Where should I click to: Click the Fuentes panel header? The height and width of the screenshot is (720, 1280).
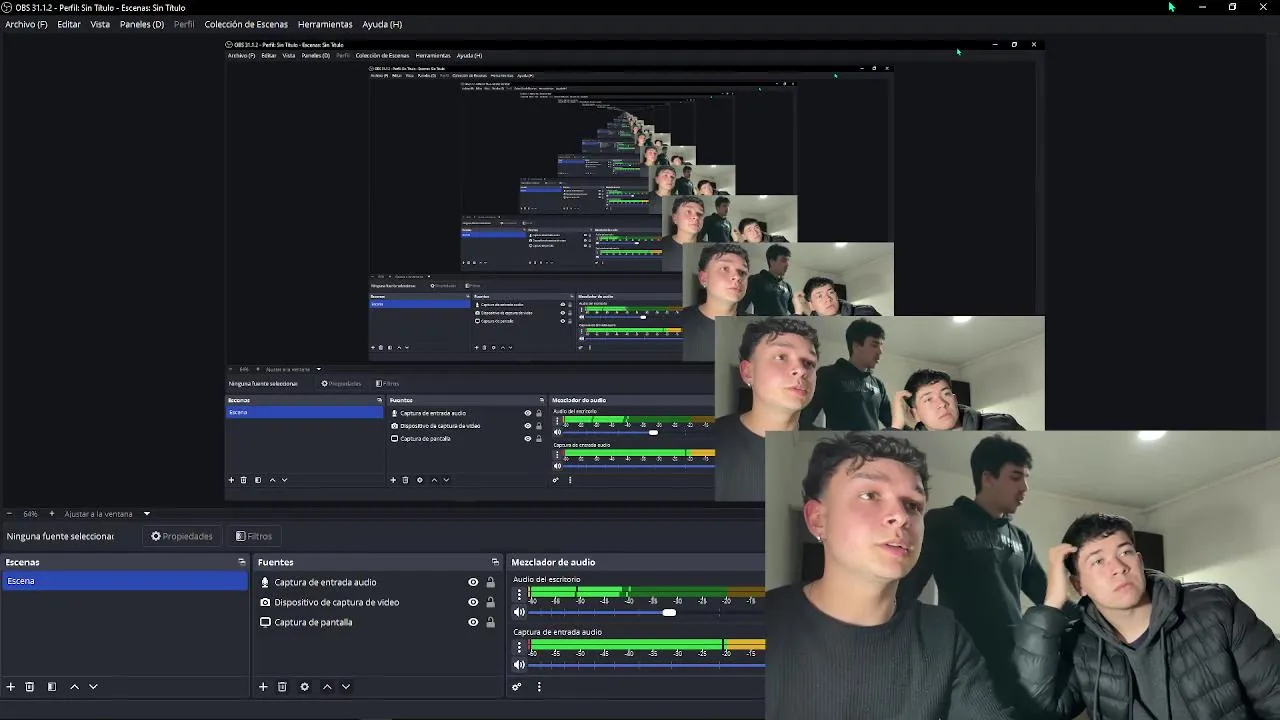click(275, 562)
